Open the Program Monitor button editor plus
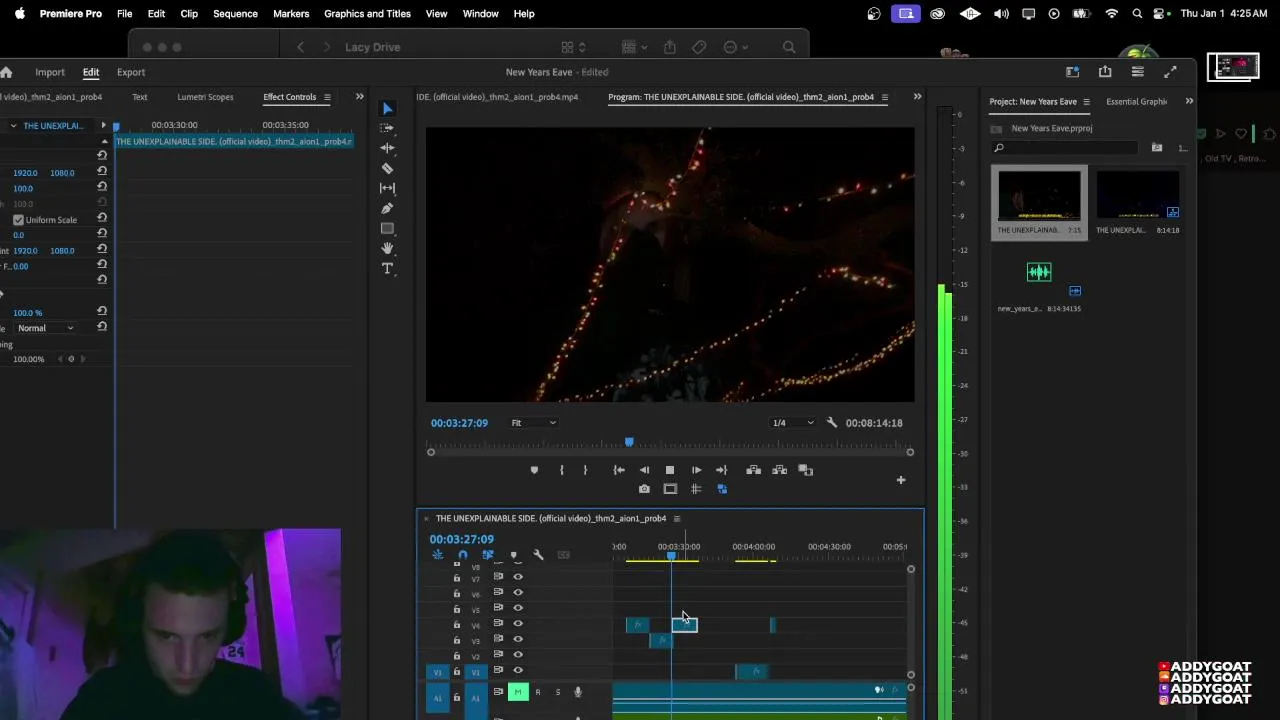Viewport: 1280px width, 720px height. pyautogui.click(x=901, y=480)
